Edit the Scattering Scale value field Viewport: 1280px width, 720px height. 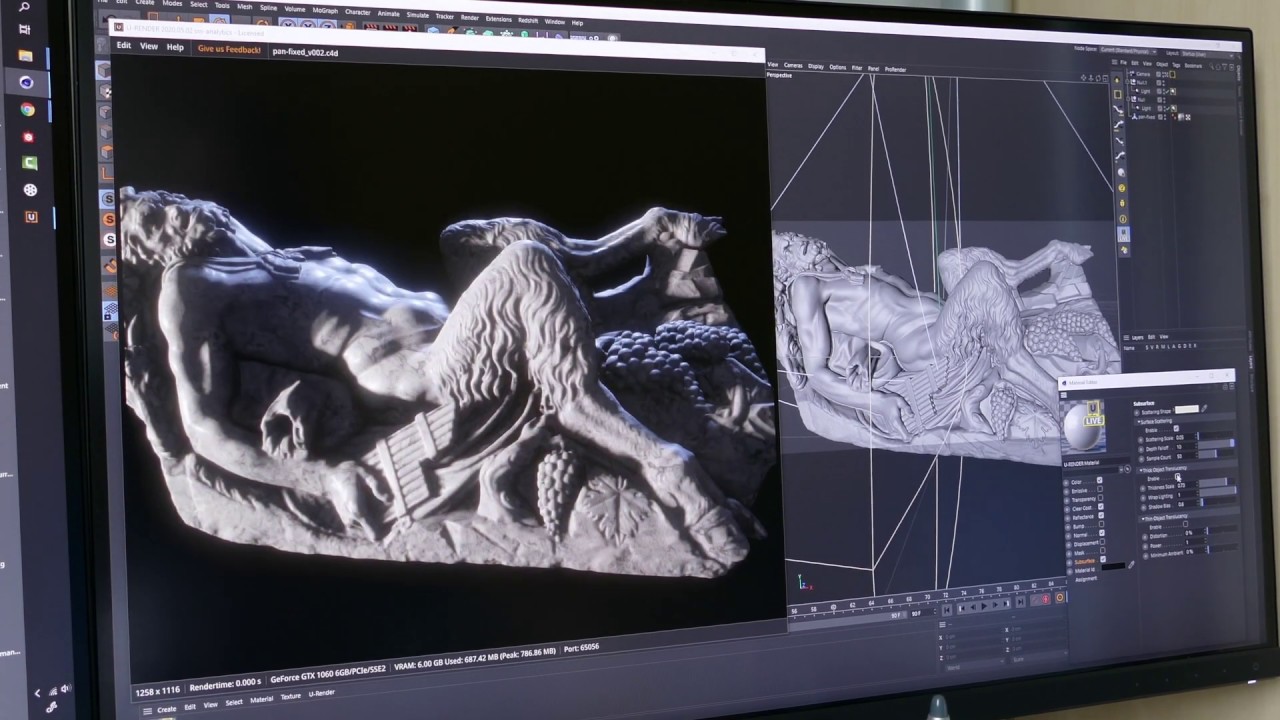[1185, 437]
